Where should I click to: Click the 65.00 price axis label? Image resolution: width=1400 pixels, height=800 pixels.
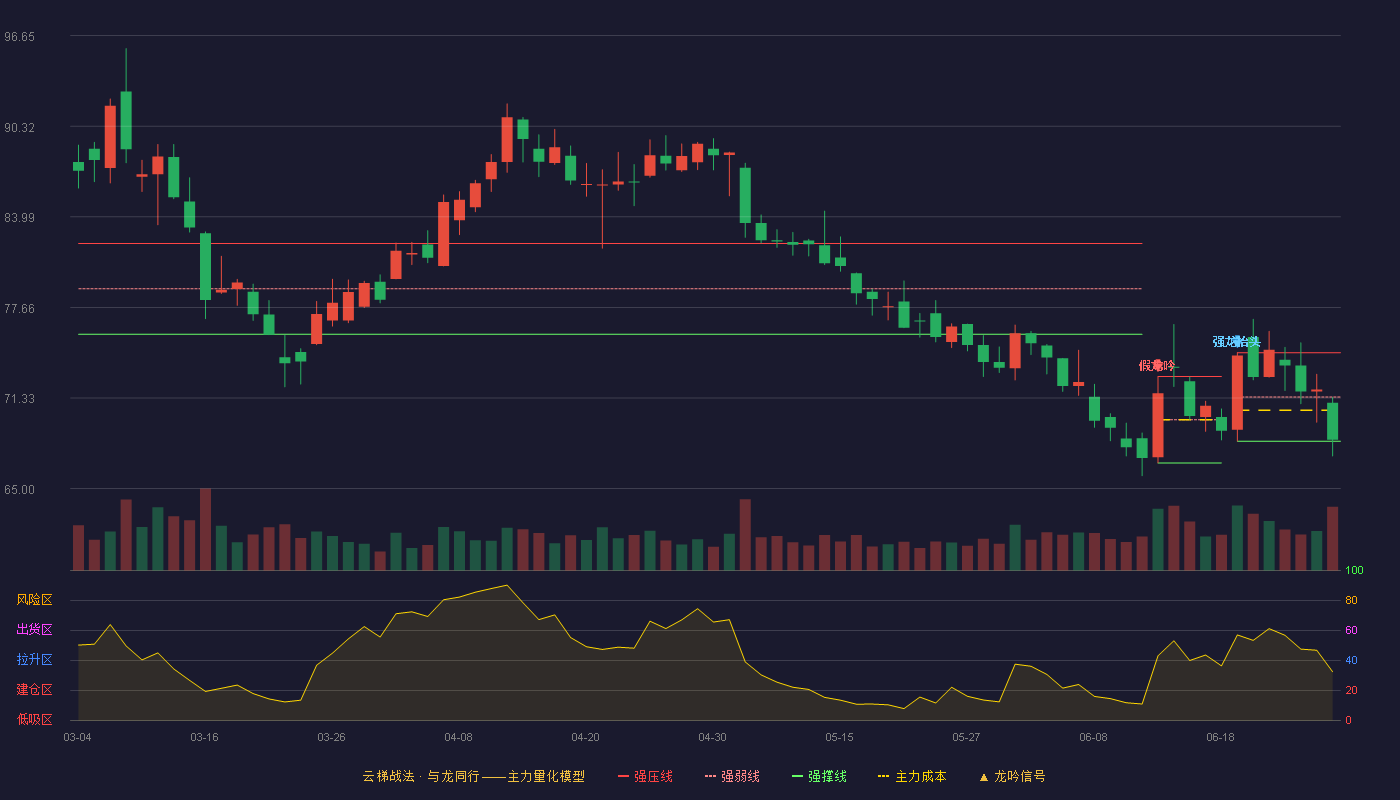click(19, 489)
